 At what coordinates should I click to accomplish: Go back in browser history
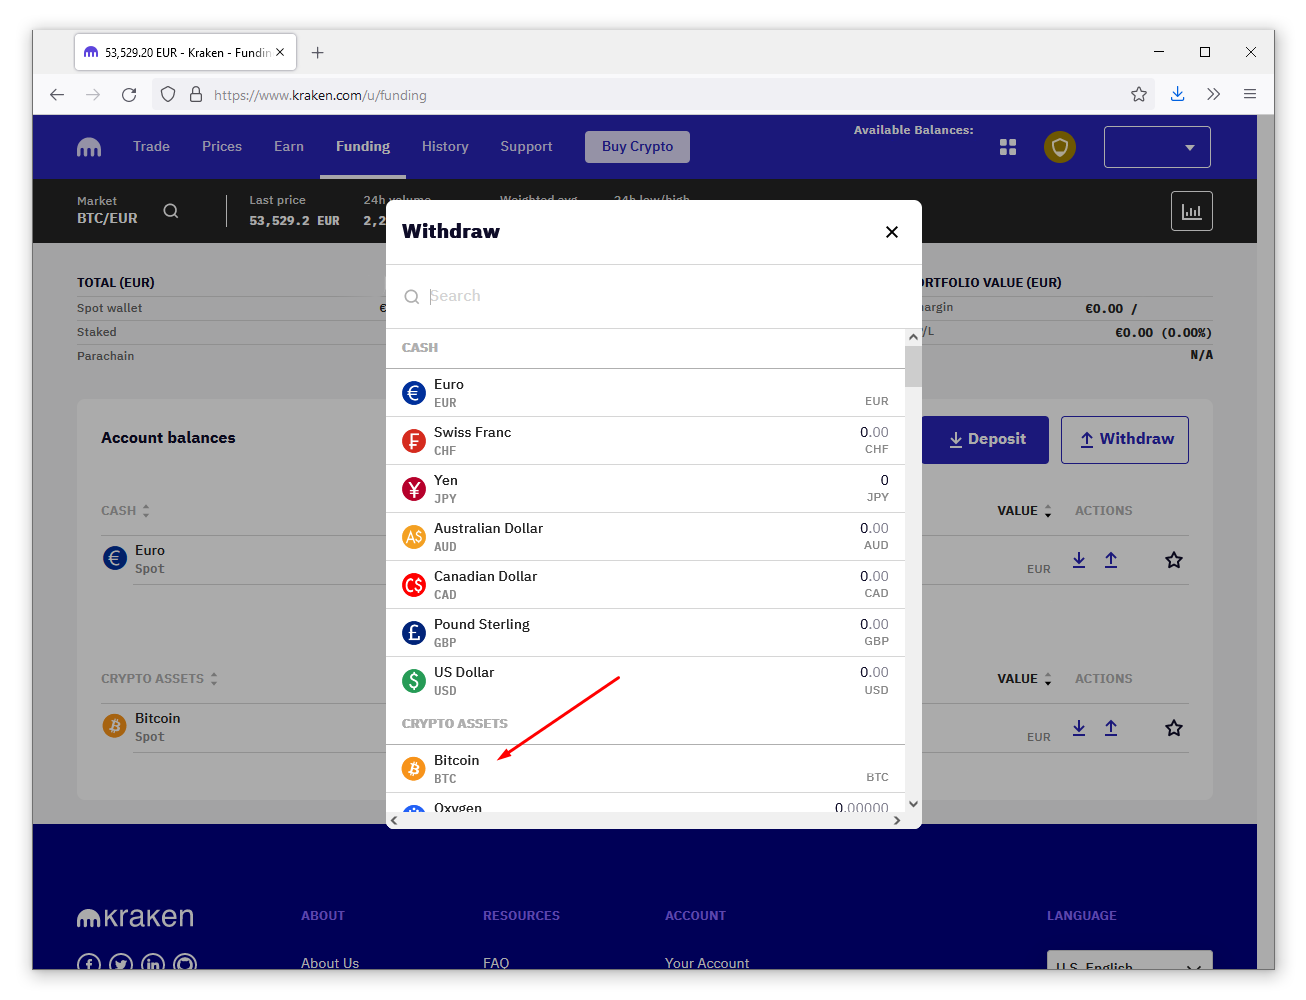click(x=57, y=95)
